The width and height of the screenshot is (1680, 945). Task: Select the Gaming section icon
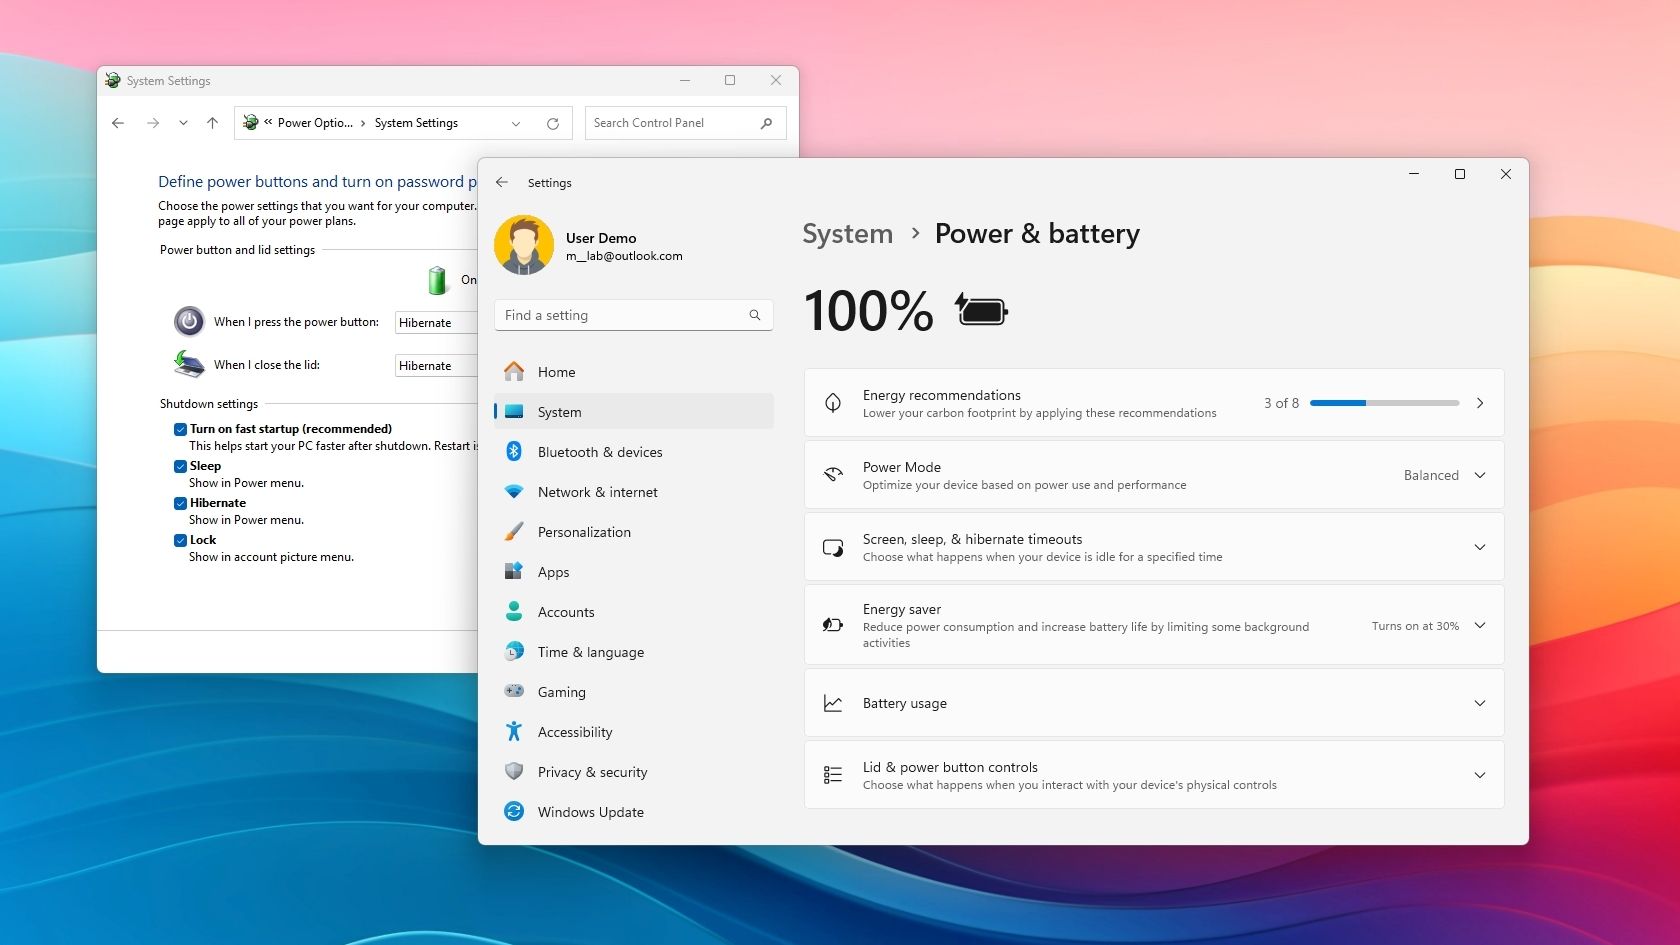(x=513, y=691)
